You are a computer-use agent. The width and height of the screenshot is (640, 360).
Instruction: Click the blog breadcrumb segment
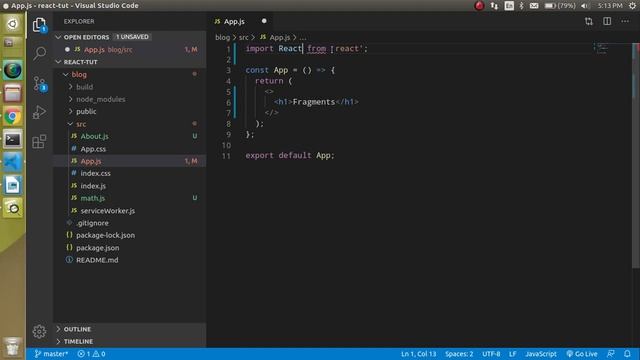tap(222, 37)
